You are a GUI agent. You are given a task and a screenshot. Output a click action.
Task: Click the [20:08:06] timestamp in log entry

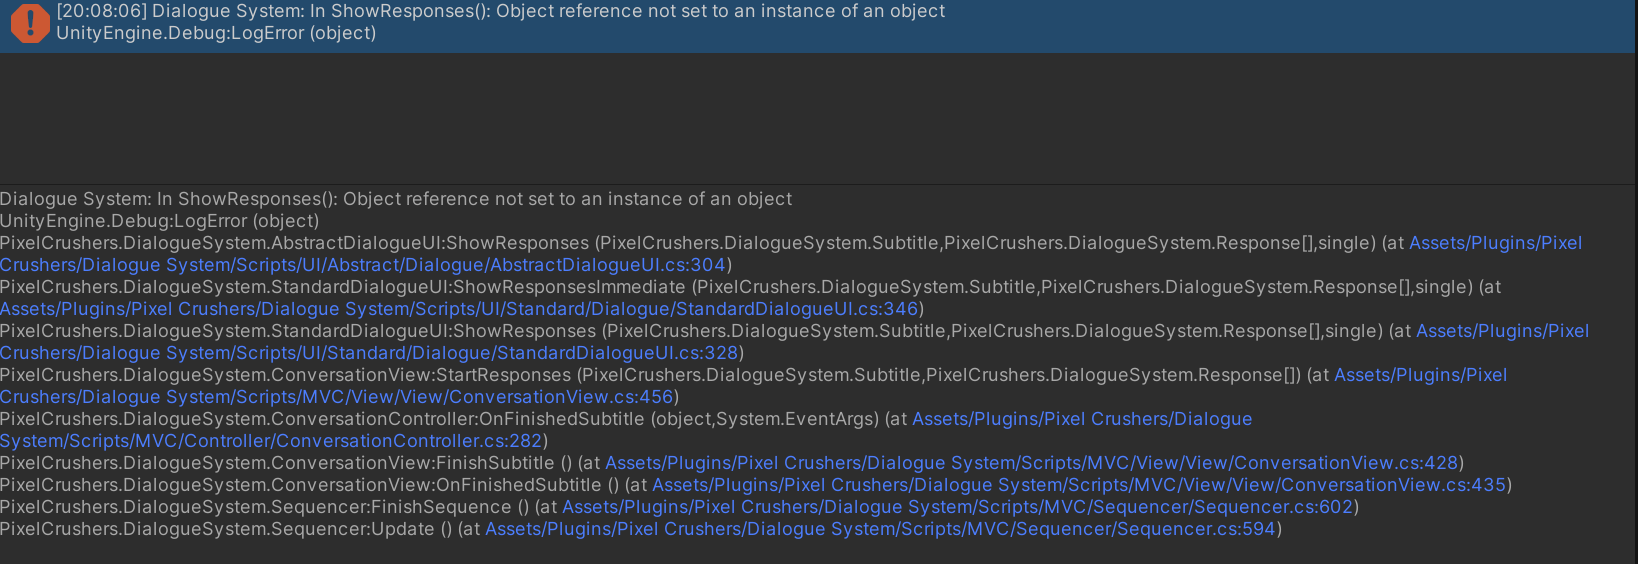[x=101, y=11]
